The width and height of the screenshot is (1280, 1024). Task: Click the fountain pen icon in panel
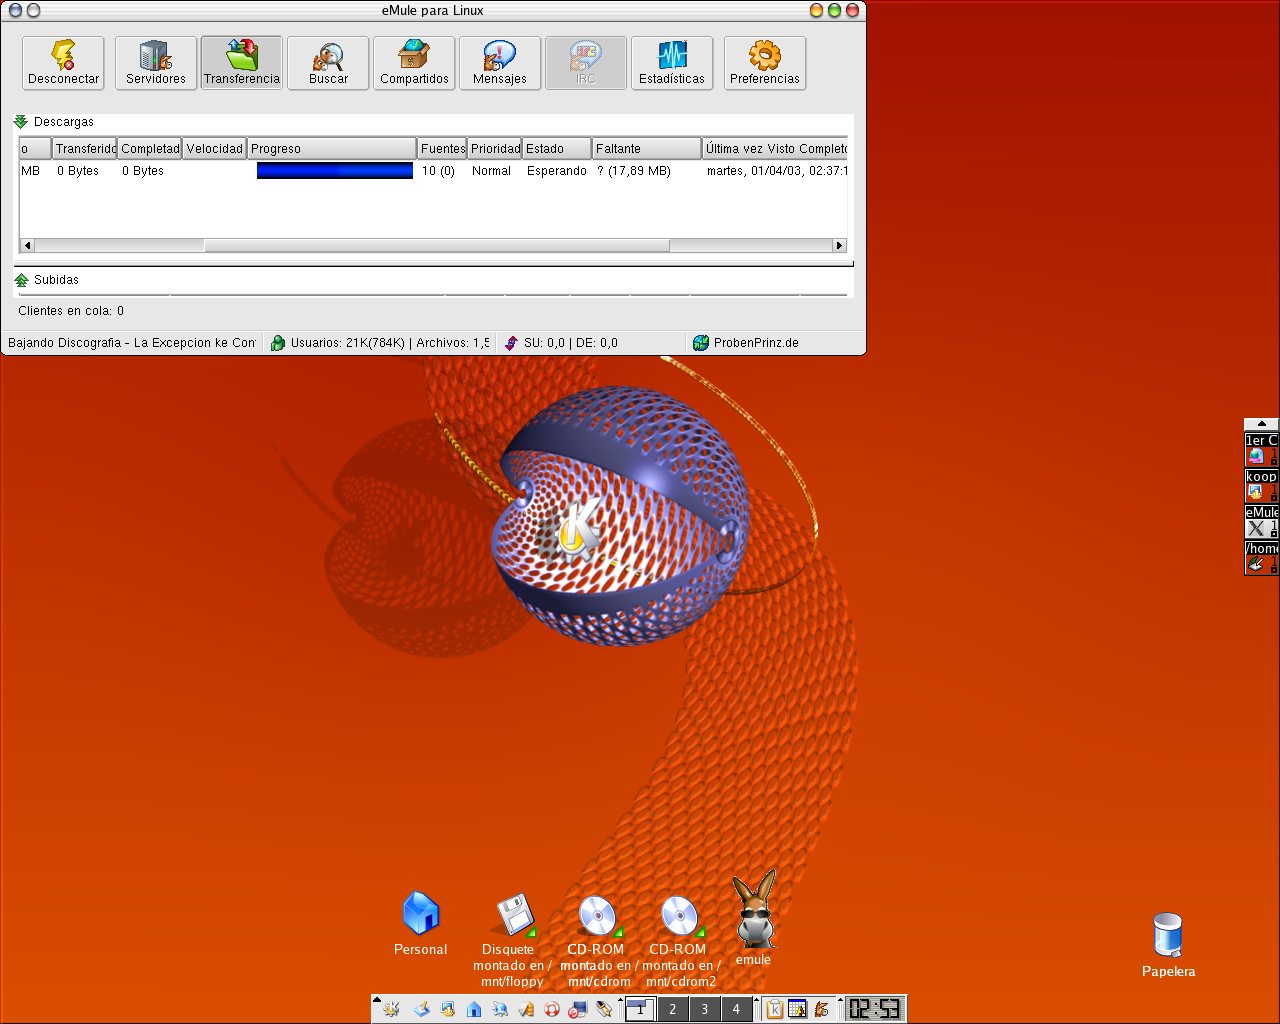pyautogui.click(x=604, y=1009)
